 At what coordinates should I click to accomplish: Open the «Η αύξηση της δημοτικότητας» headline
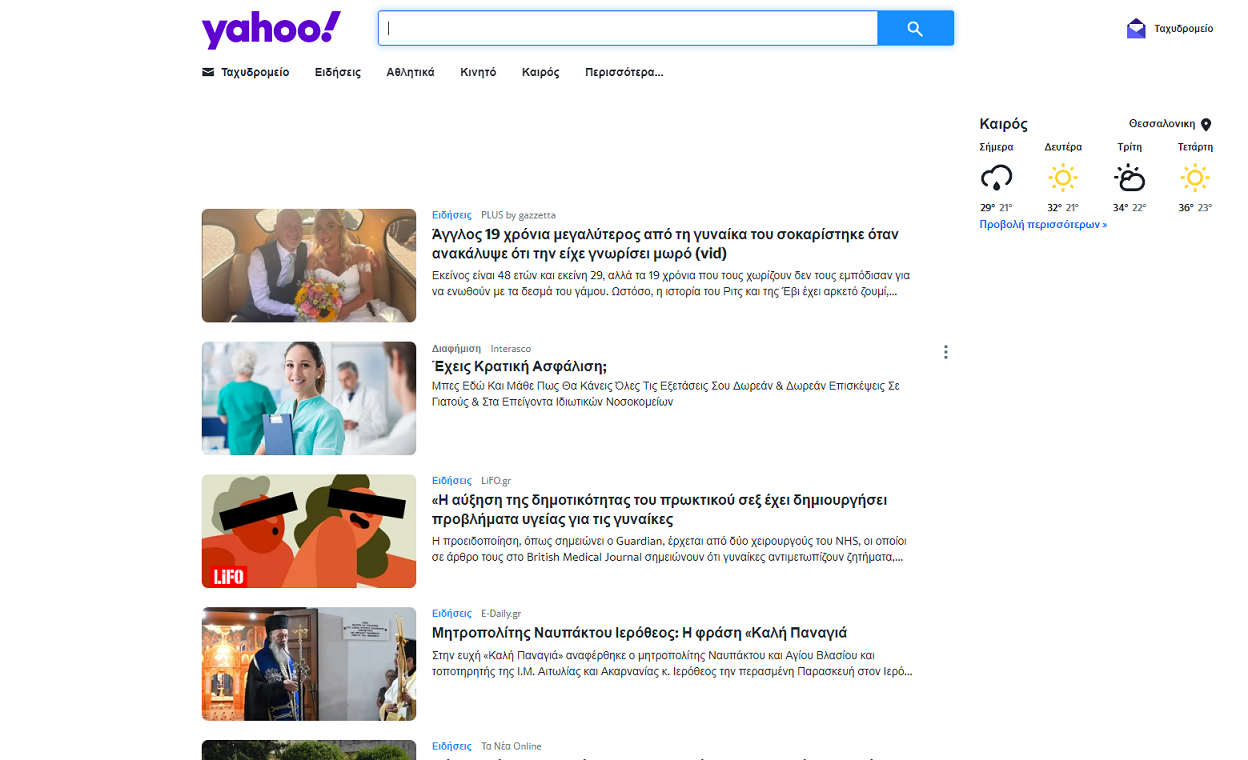pos(660,510)
